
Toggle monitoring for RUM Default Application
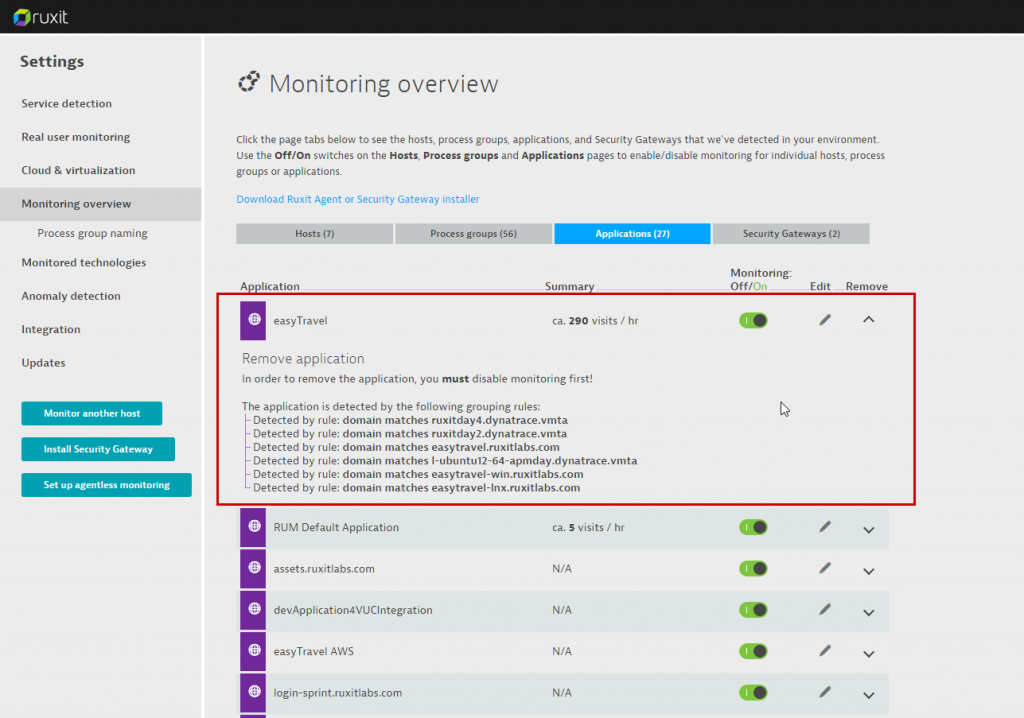pyautogui.click(x=753, y=527)
